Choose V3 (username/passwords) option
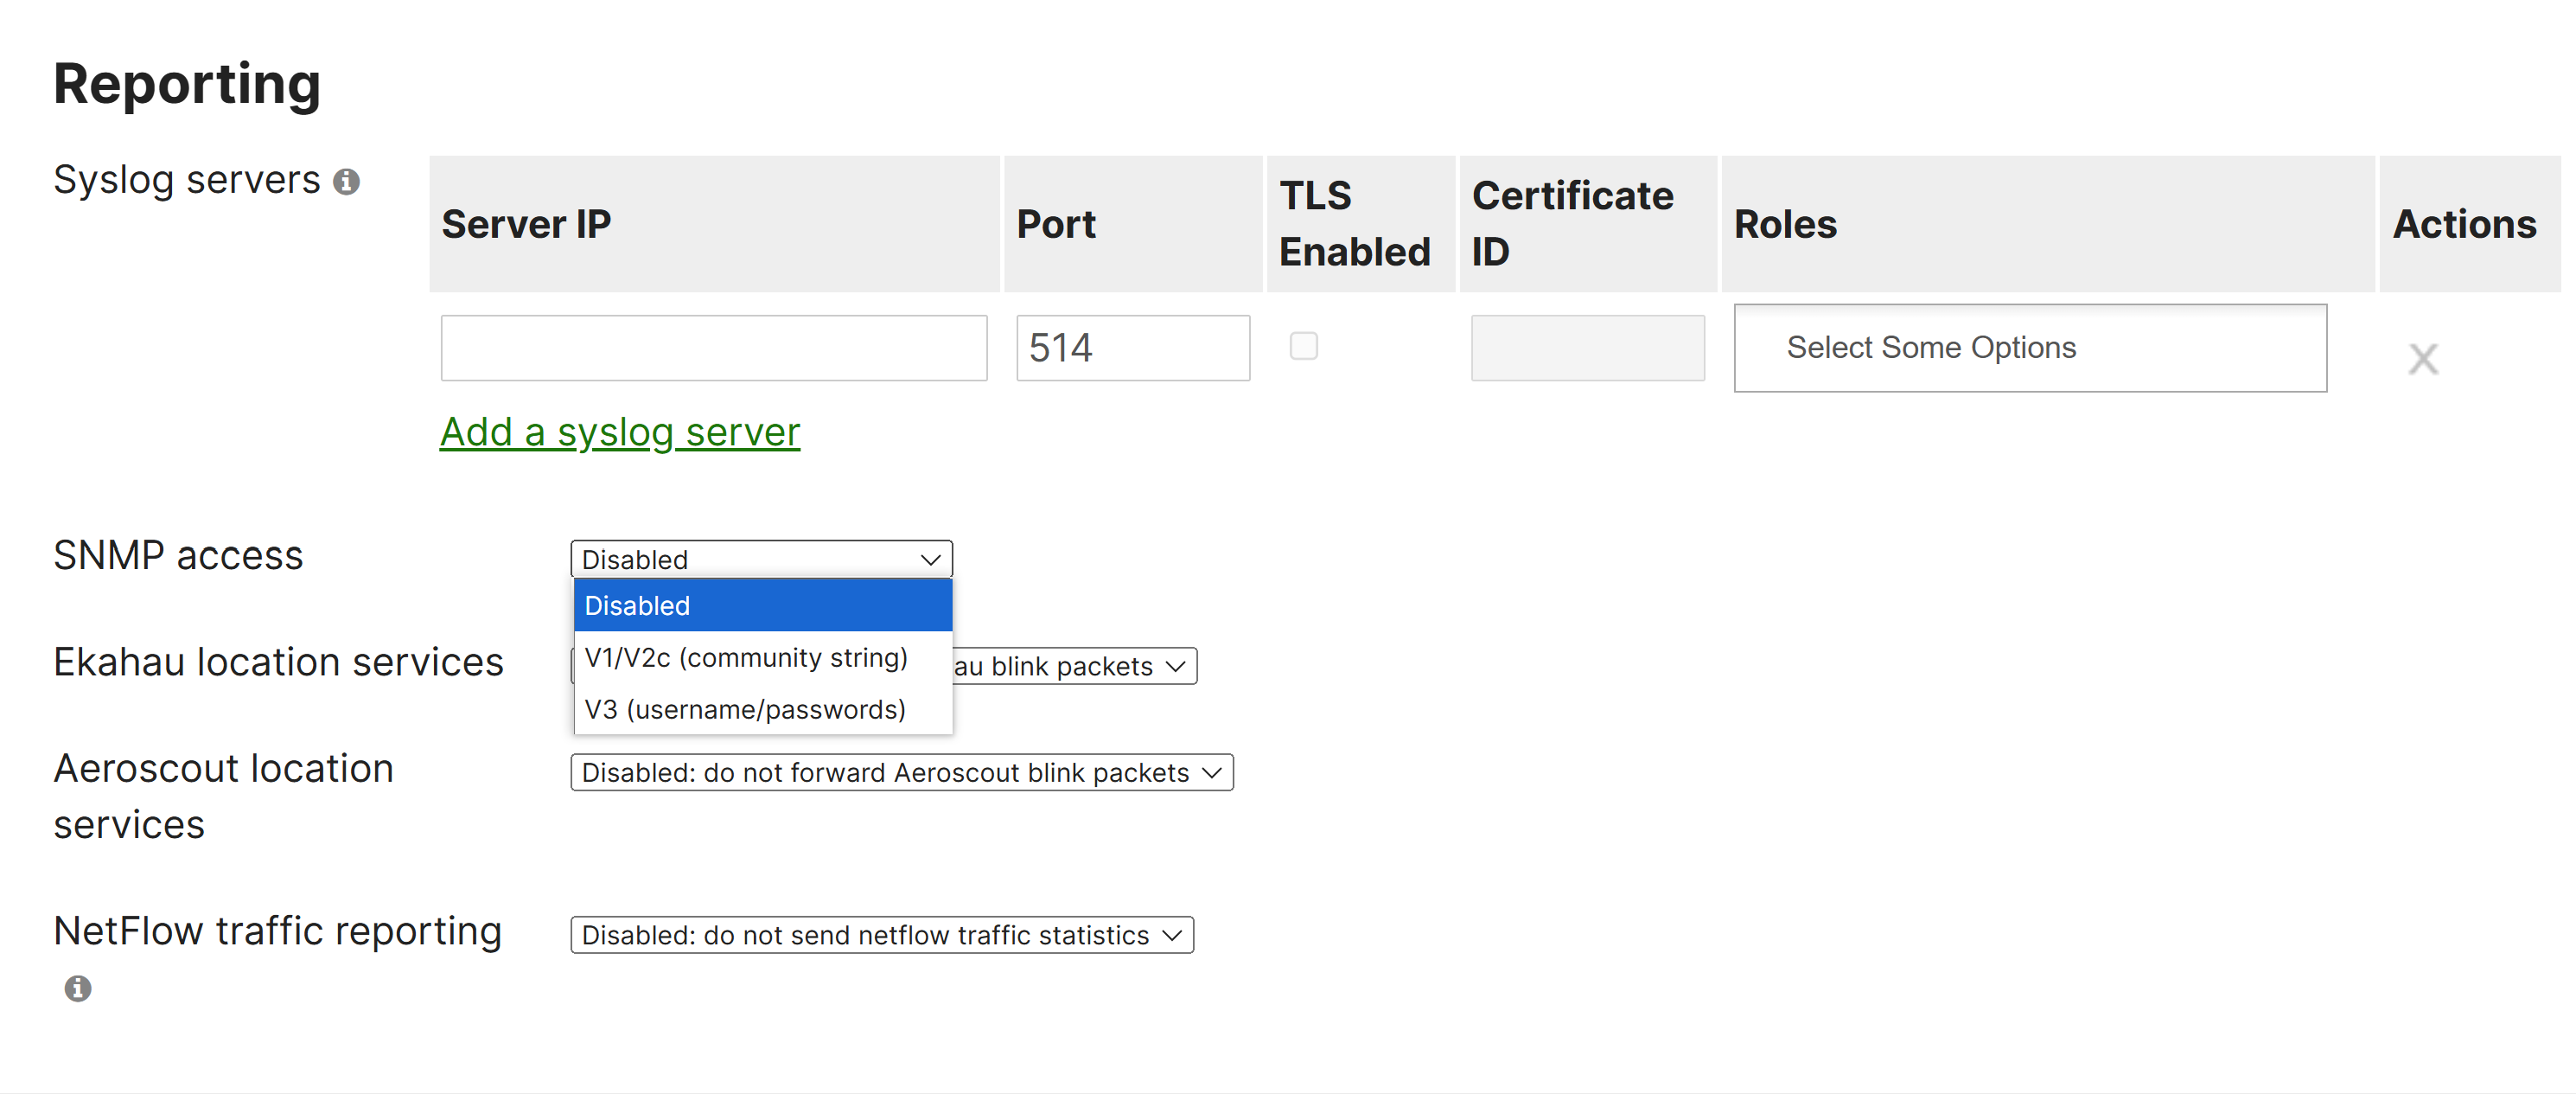Viewport: 2576px width, 1094px height. coord(763,710)
